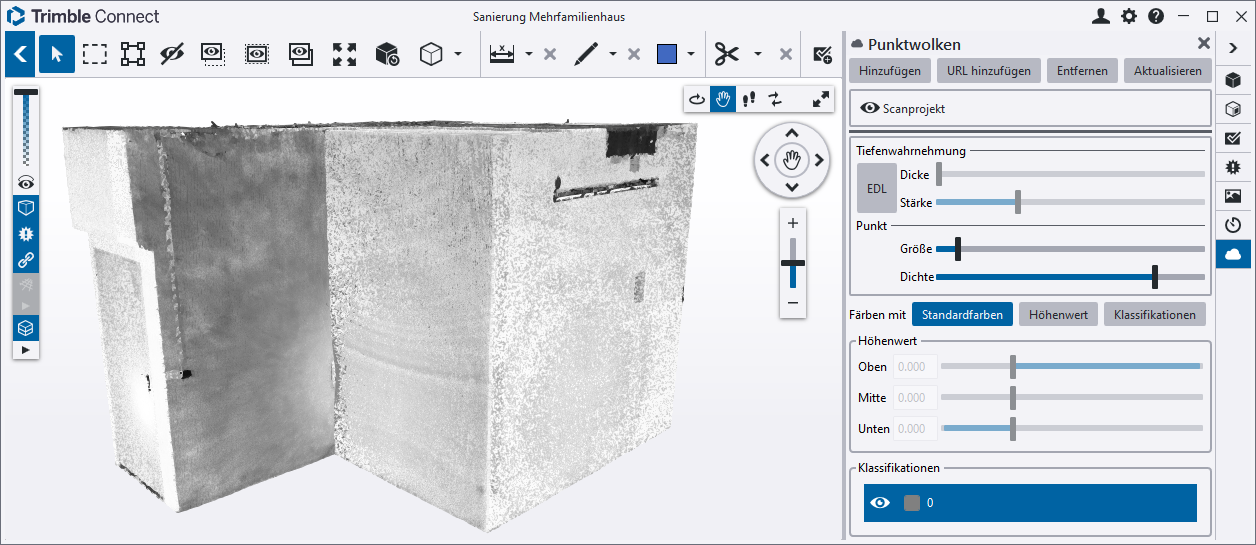Select the rectangle selection tool

click(x=95, y=54)
